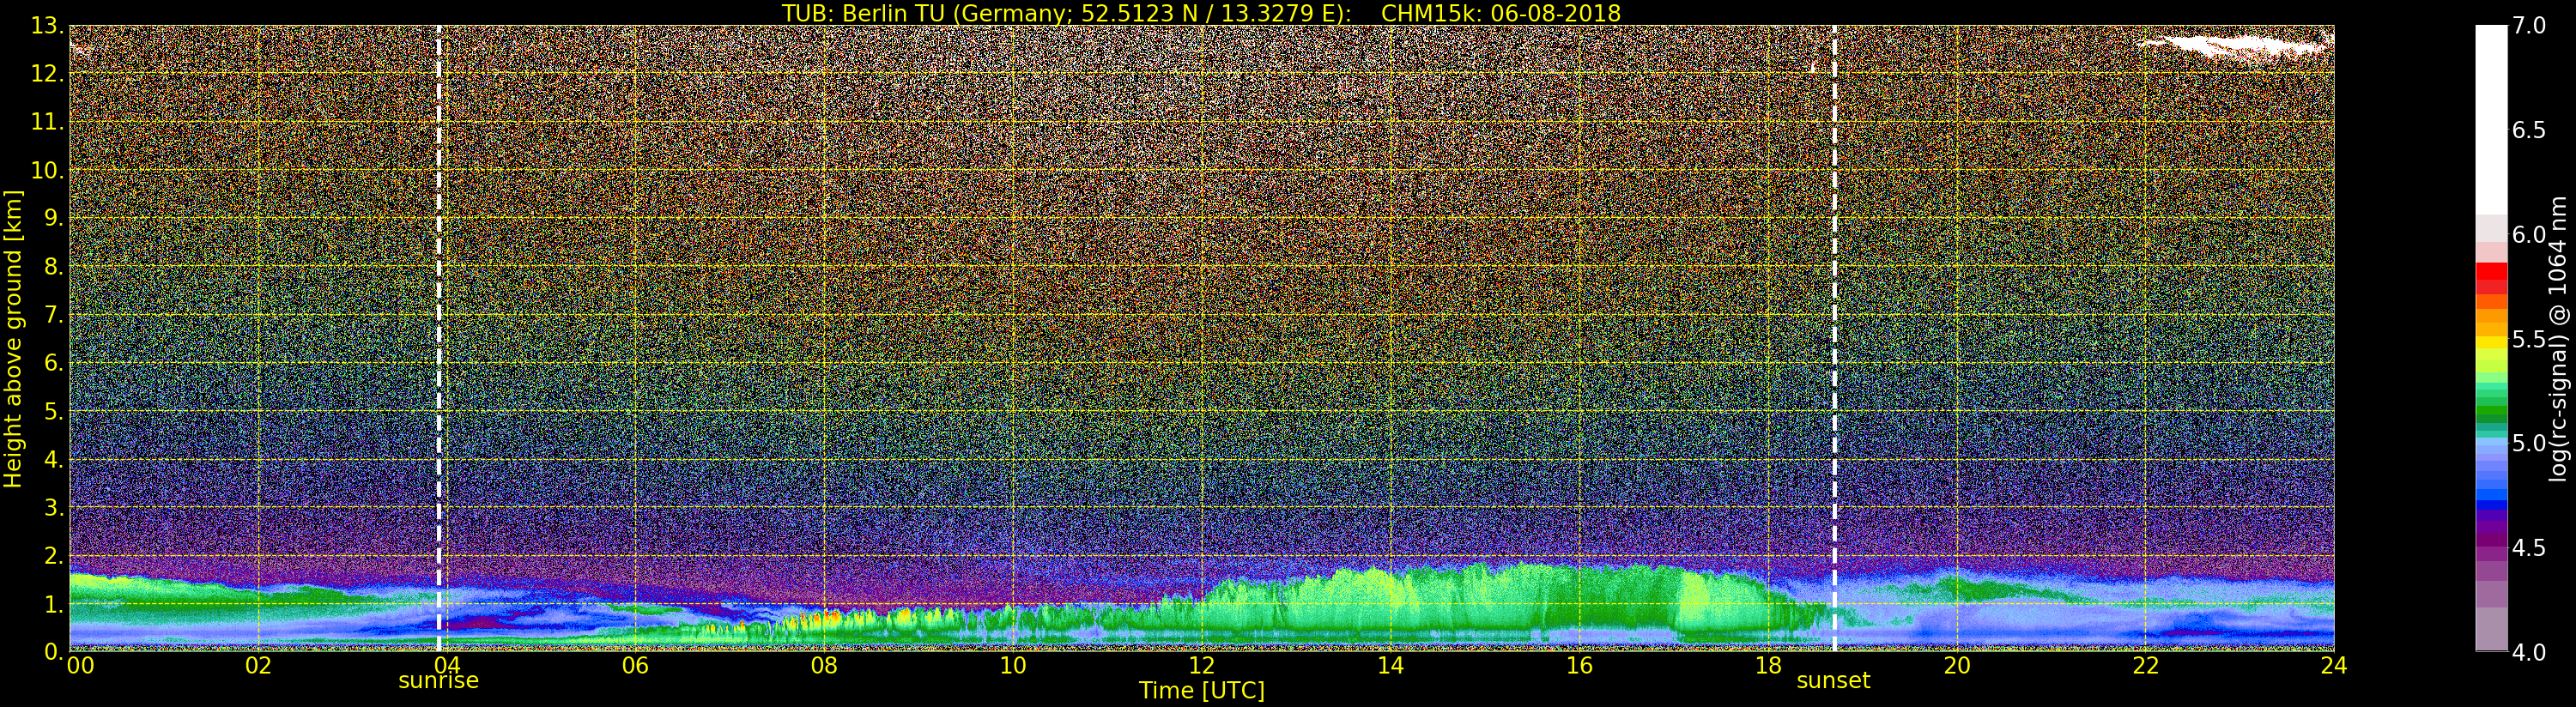The image size is (2576, 707).
Task: Select the white dashed sunset line
Action: 1834,338
